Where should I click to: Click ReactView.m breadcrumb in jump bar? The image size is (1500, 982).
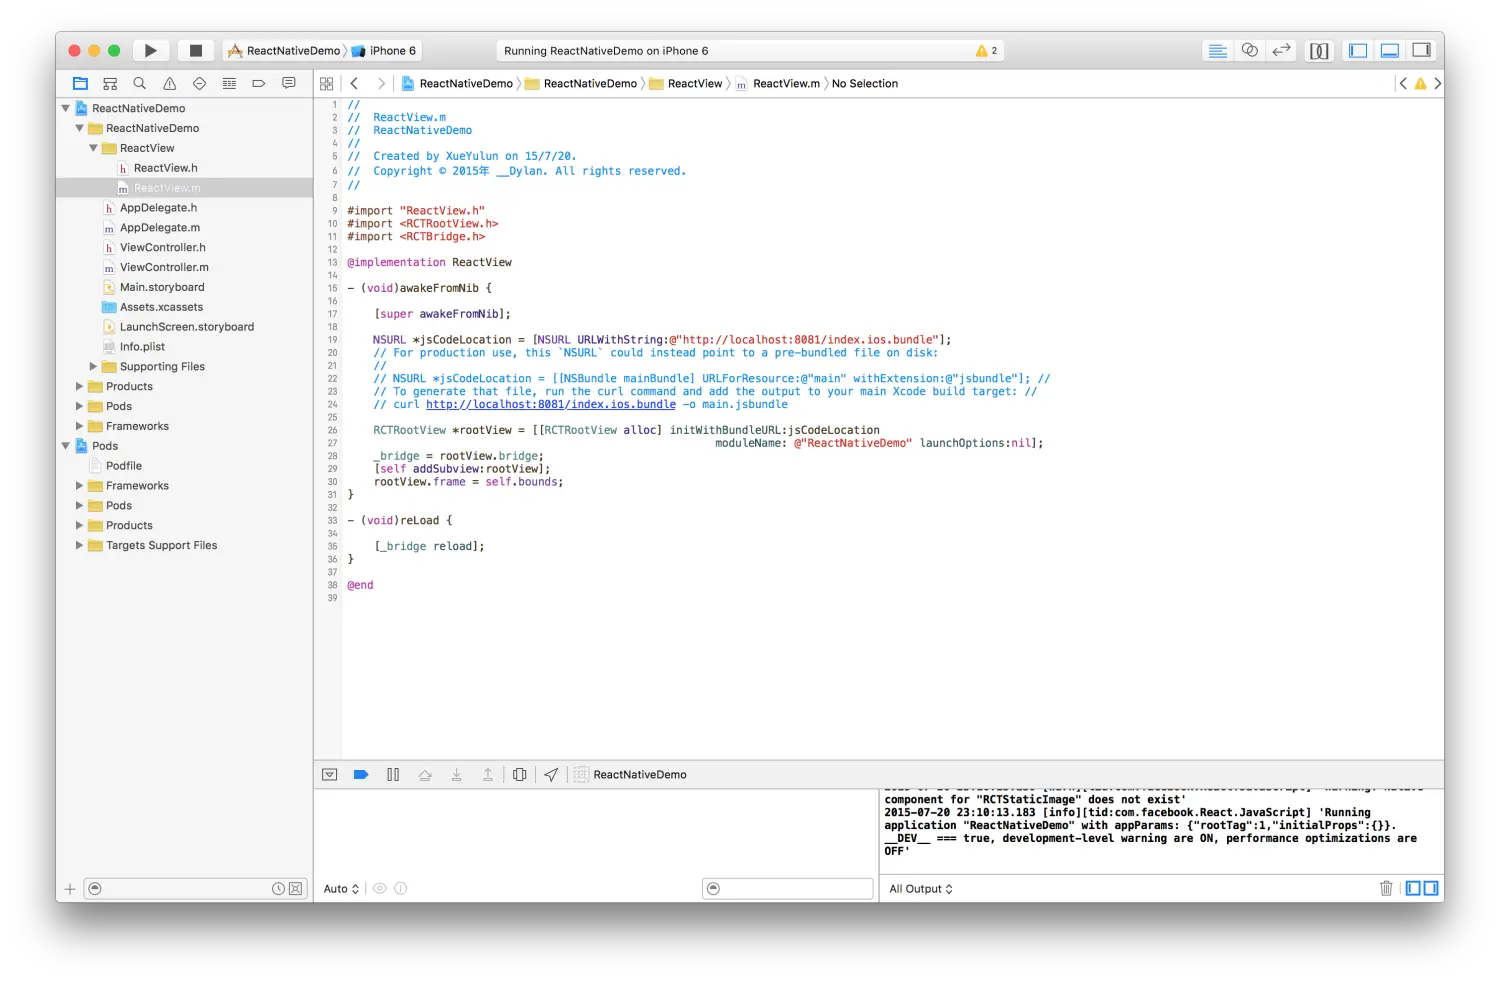click(x=778, y=84)
